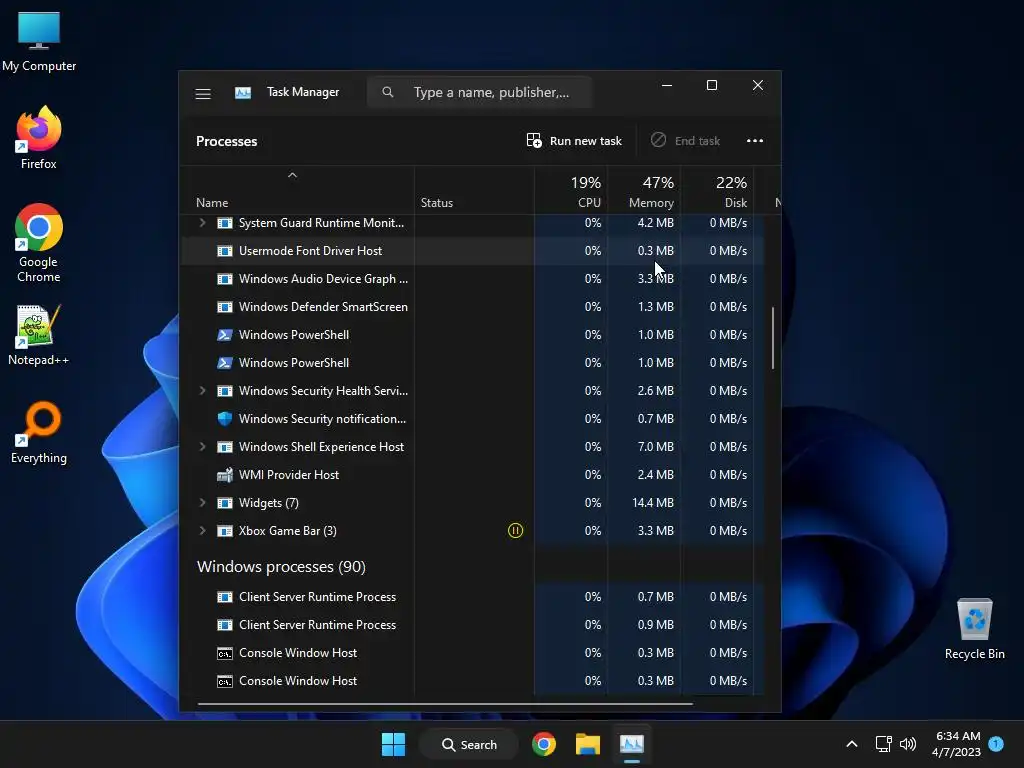Click the first Client Server Runtime Process icon
Screen dimensions: 1024x768
pyautogui.click(x=225, y=597)
